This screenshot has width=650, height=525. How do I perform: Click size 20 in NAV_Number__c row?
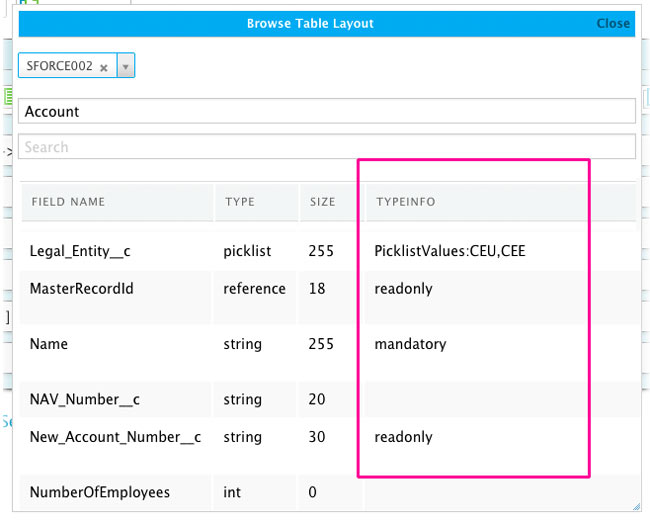[x=317, y=399]
